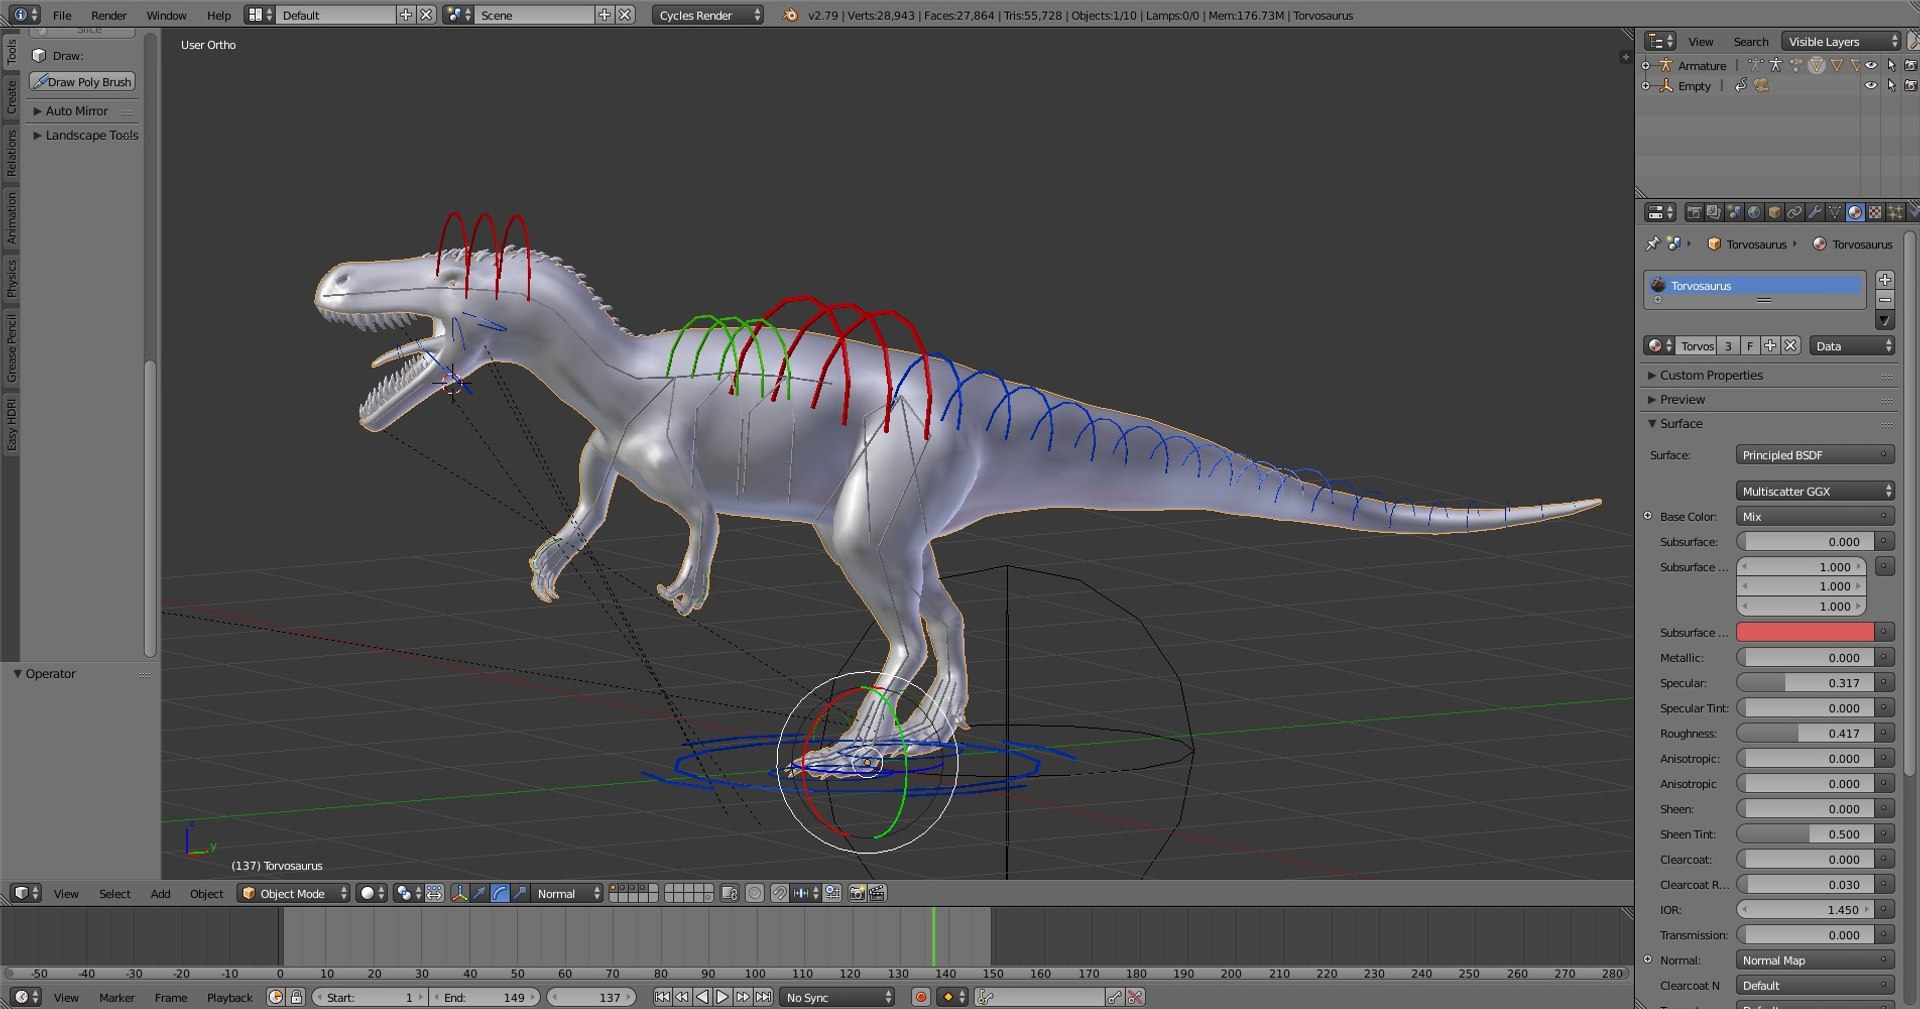Open the Texture properties checker tab icon
The image size is (1920, 1009).
1875,212
